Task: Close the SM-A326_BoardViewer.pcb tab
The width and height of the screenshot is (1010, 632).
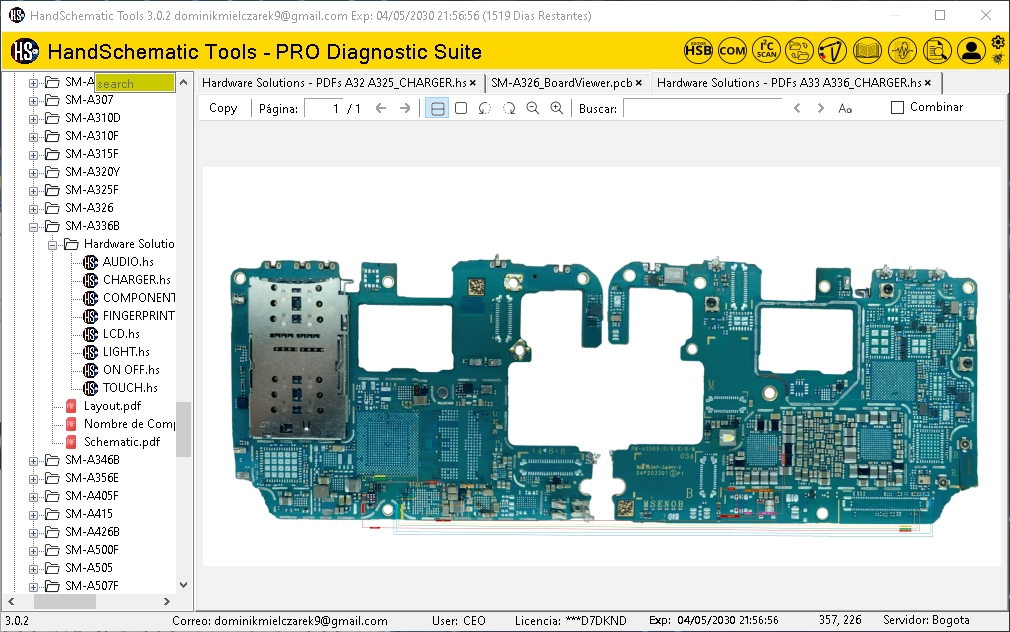Action: click(x=639, y=83)
